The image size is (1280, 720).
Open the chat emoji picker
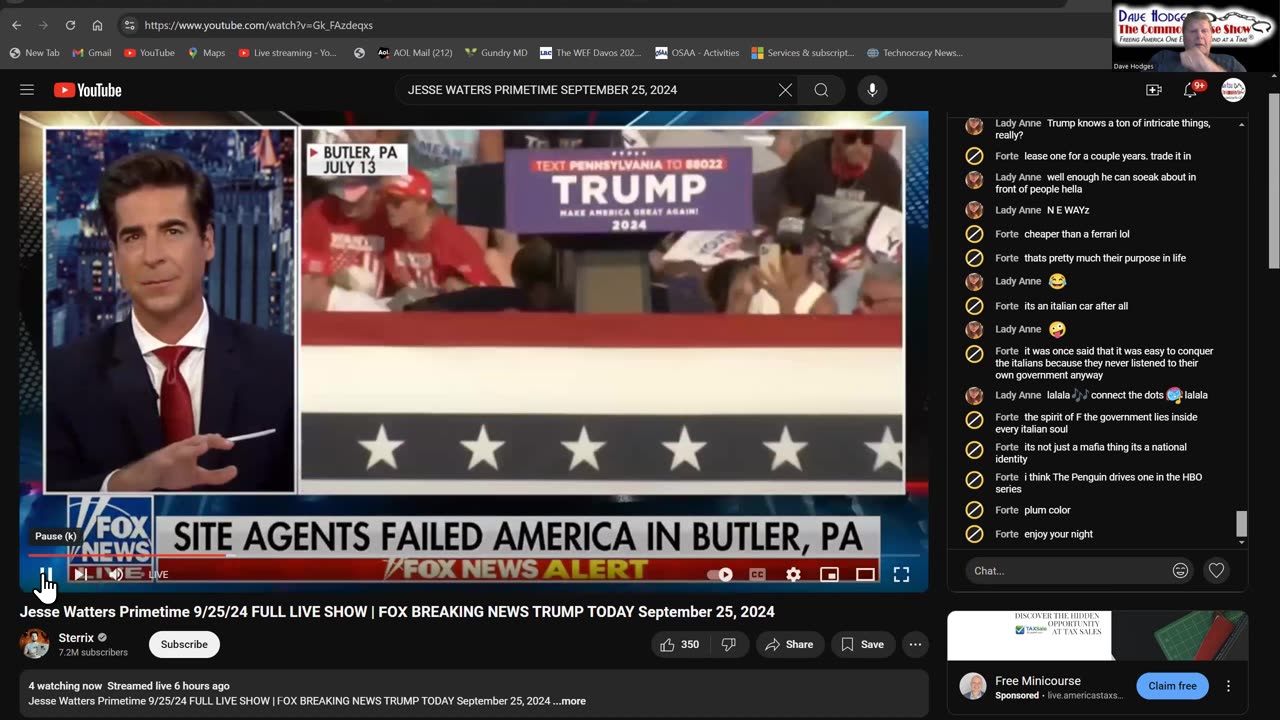click(1180, 571)
